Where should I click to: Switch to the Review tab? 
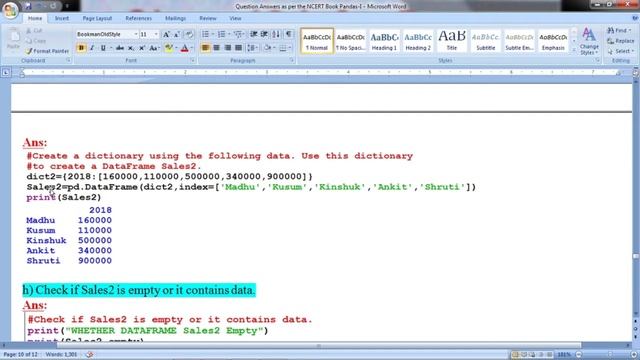point(208,18)
